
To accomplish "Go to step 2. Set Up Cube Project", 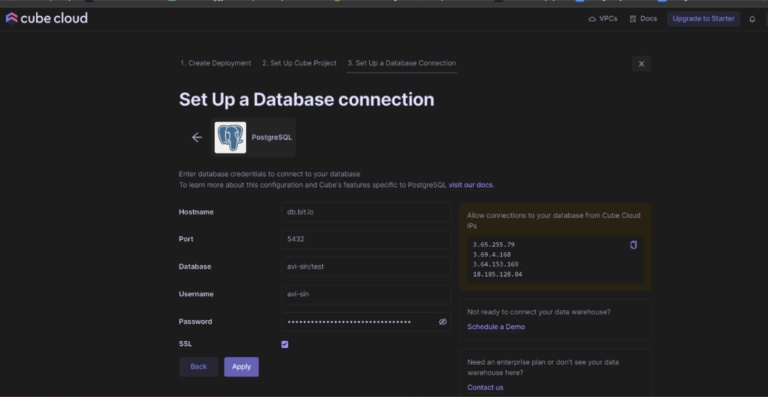I will pos(299,63).
